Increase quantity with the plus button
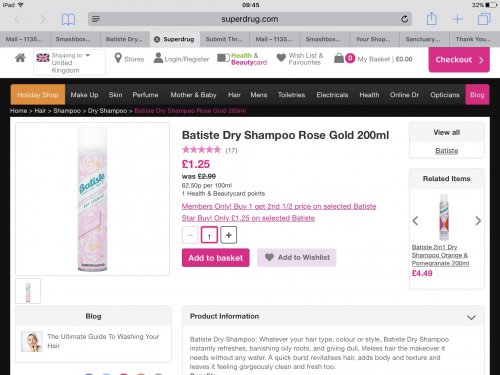Image resolution: width=500 pixels, height=375 pixels. click(229, 235)
